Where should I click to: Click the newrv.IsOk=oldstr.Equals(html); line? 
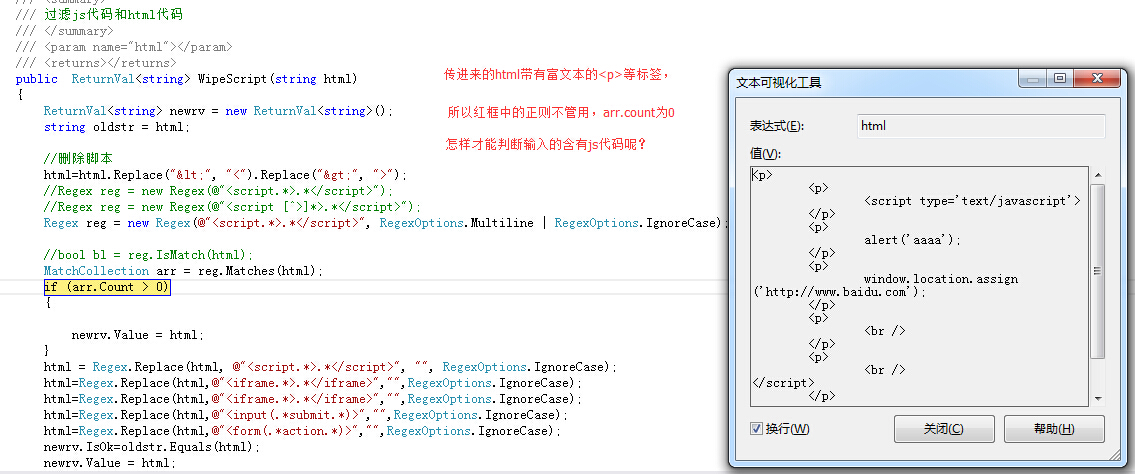(151, 447)
